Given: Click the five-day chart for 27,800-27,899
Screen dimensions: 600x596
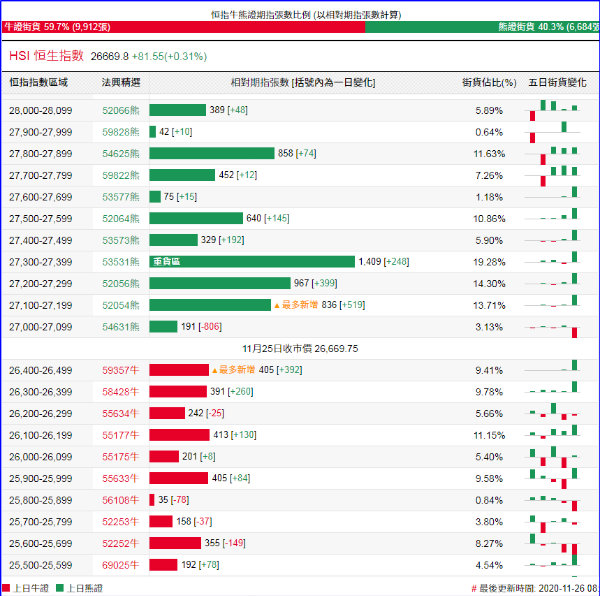Looking at the screenshot, I should pos(553,154).
